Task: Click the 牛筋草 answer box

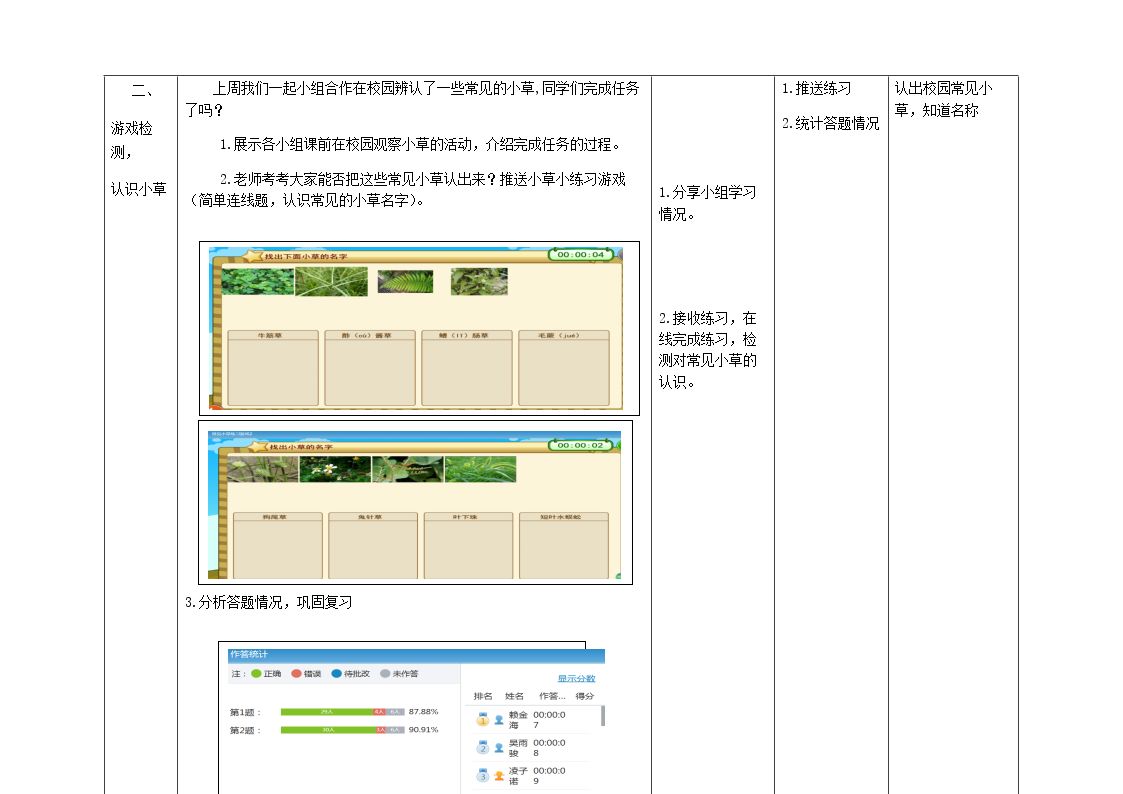Action: click(273, 368)
